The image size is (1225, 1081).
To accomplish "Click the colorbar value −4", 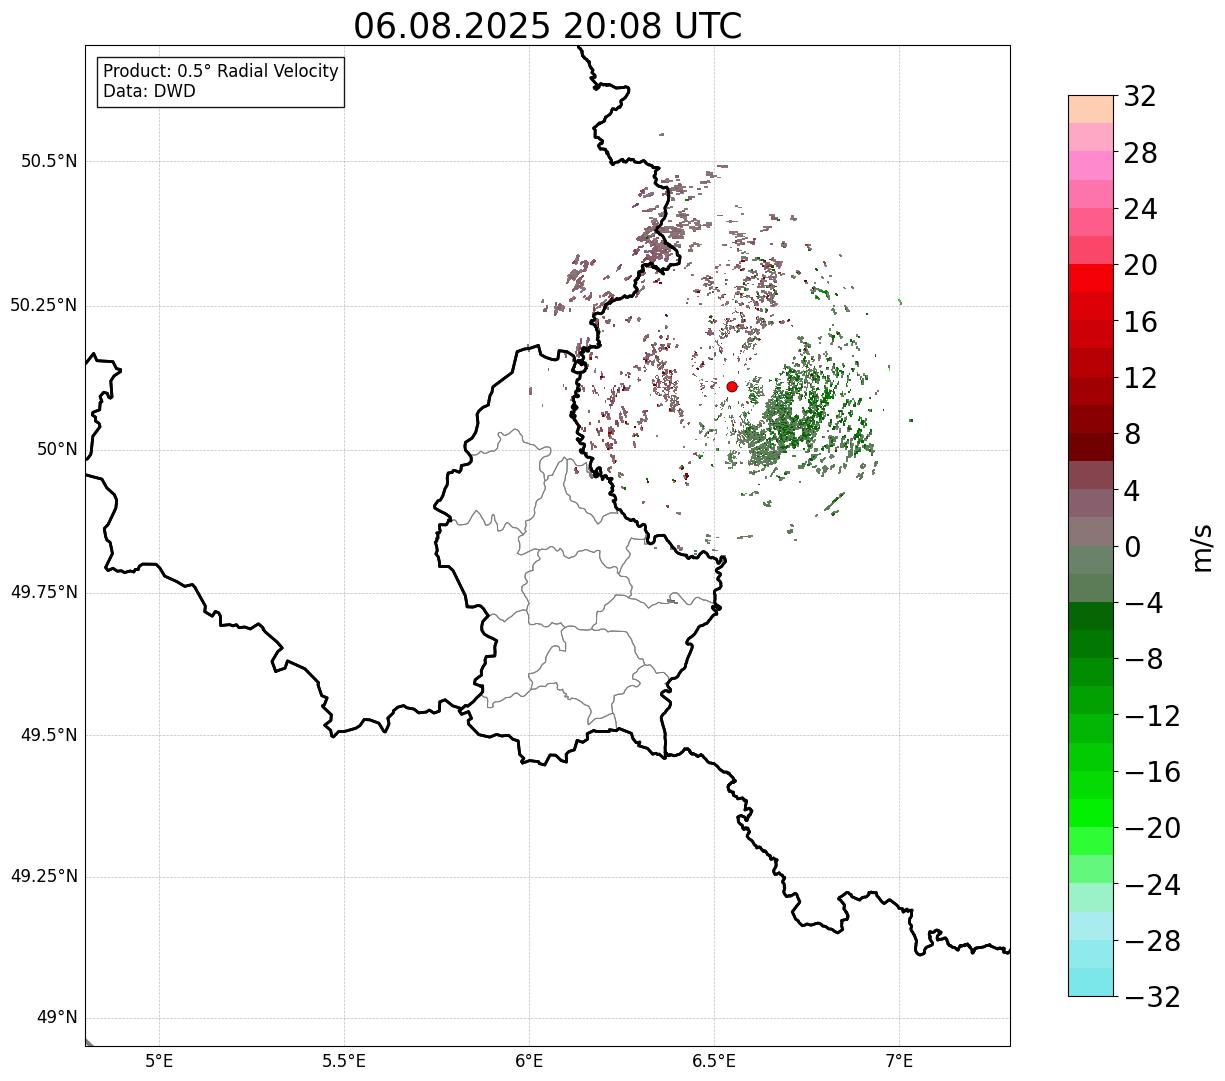I will coord(1144,603).
